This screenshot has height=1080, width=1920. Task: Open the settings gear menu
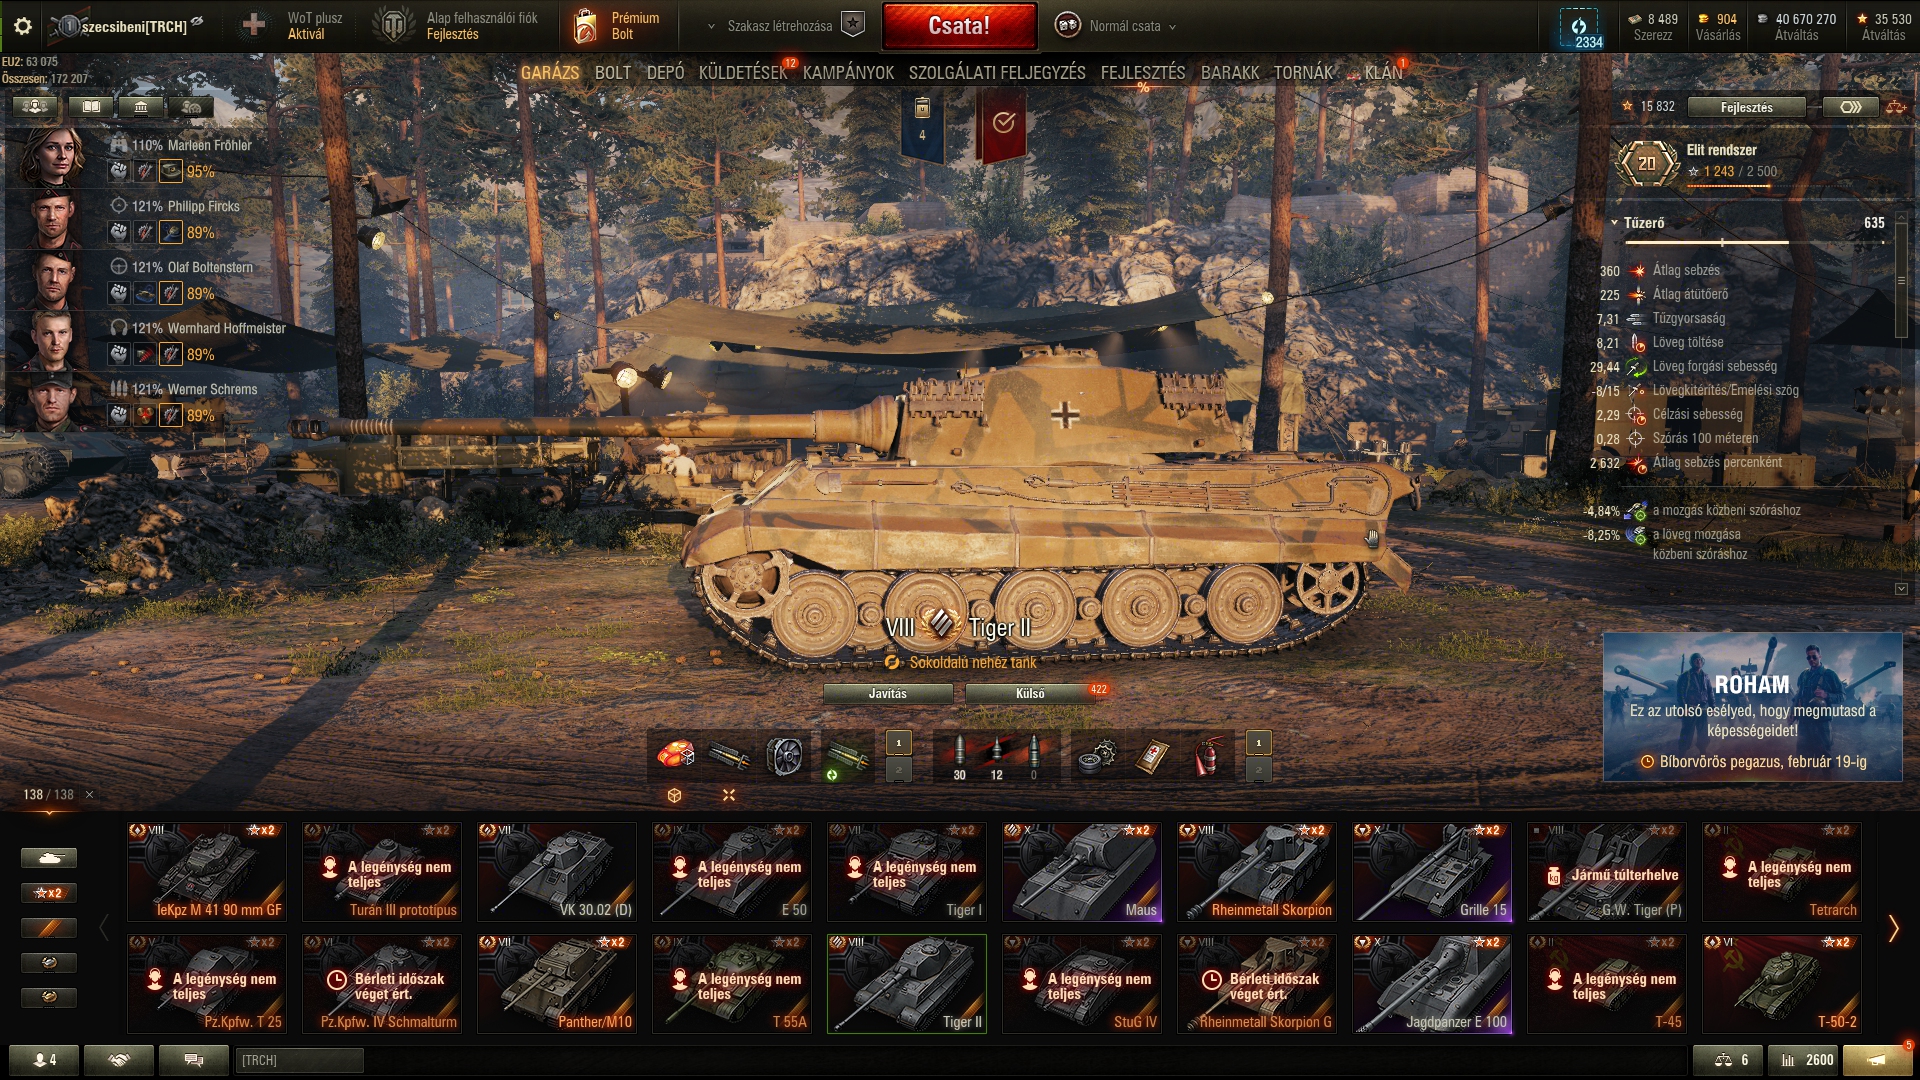[23, 26]
